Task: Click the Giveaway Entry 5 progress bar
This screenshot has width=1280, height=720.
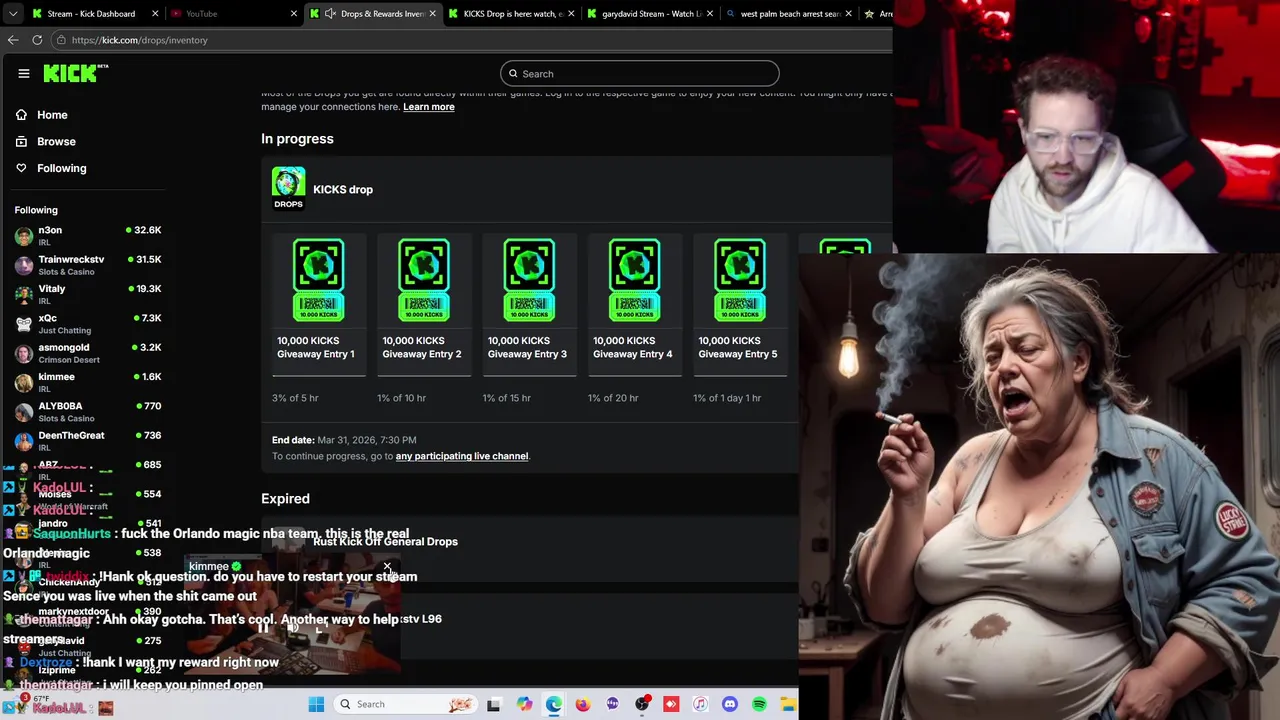Action: 740,375
